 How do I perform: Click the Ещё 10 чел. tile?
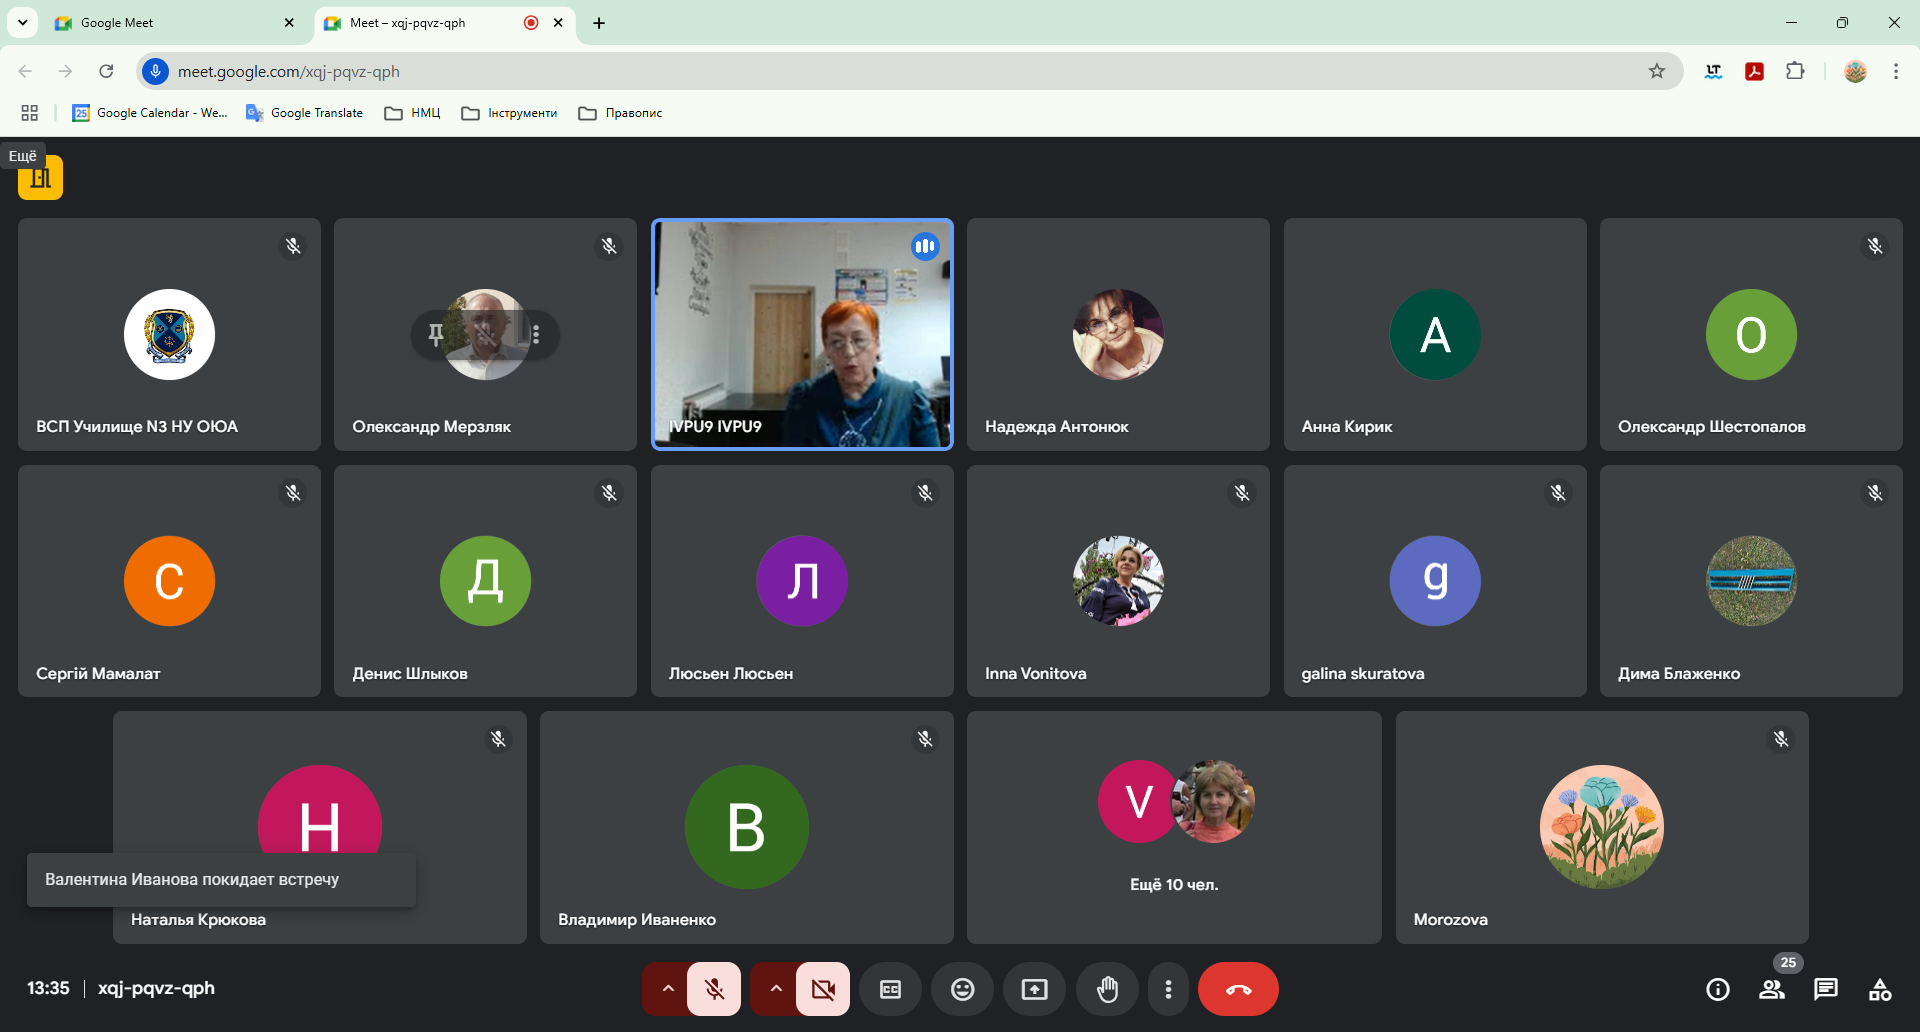[x=1174, y=827]
